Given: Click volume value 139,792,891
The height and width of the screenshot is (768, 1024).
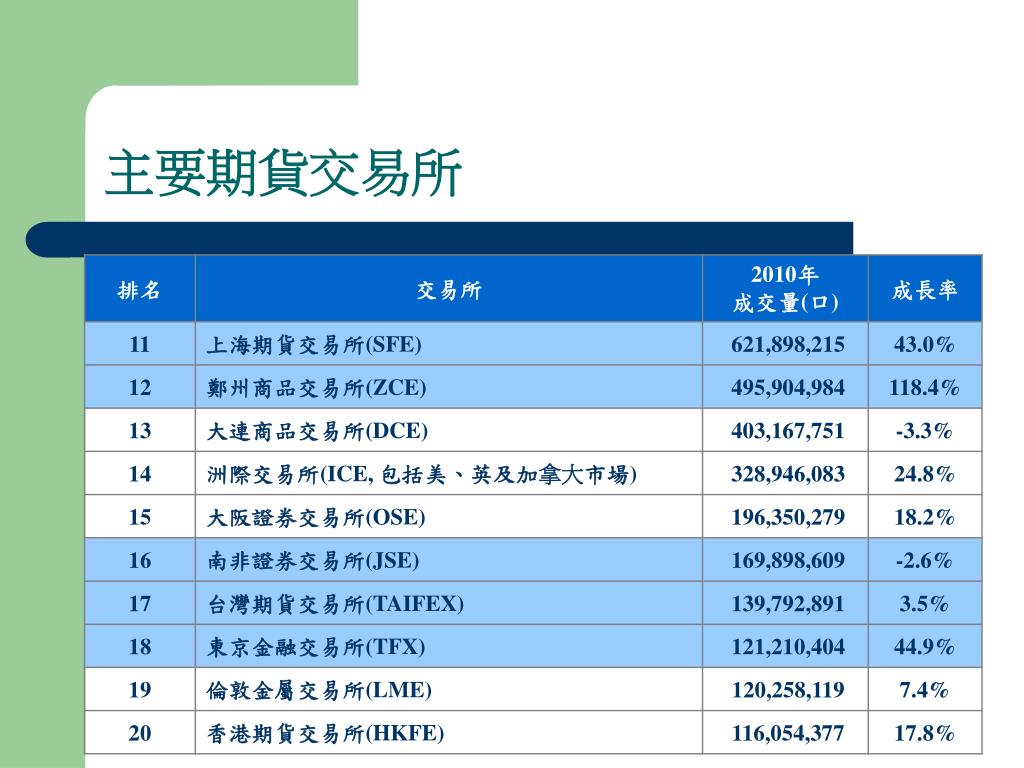Looking at the screenshot, I should (x=788, y=603).
